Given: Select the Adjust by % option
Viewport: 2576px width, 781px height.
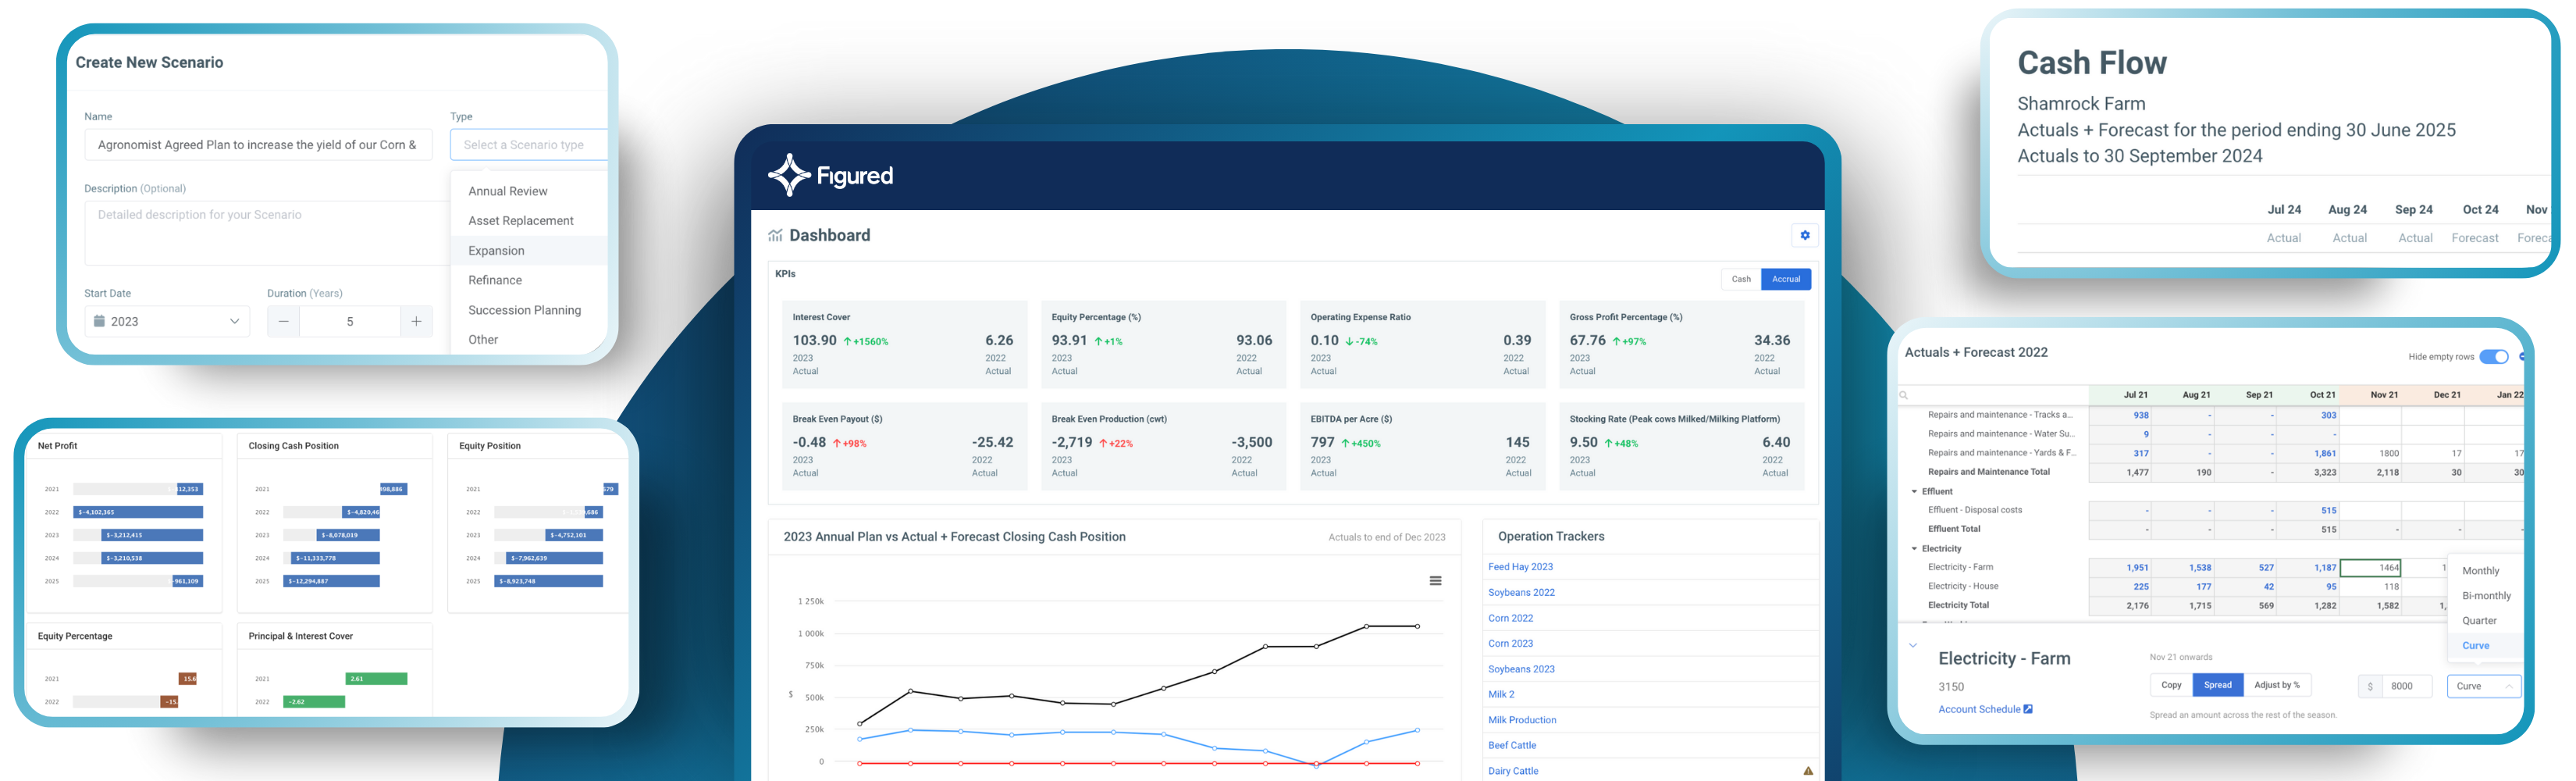Looking at the screenshot, I should (x=2276, y=685).
